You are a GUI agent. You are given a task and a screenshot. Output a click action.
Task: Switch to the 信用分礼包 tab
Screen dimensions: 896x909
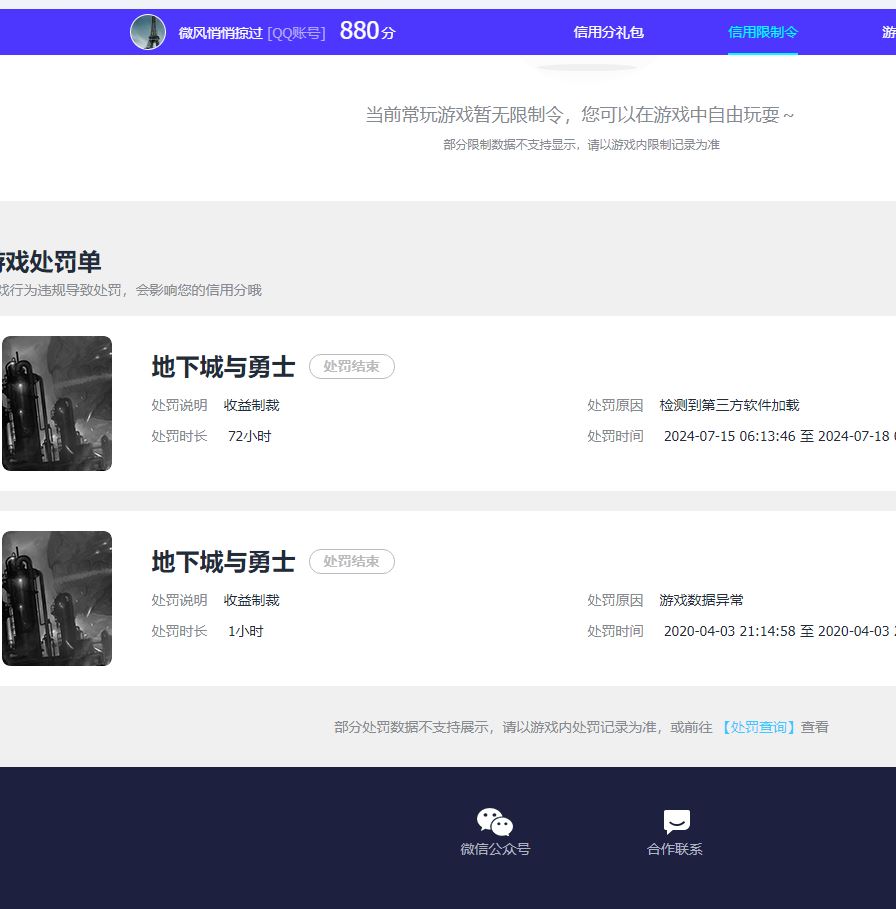[x=608, y=32]
